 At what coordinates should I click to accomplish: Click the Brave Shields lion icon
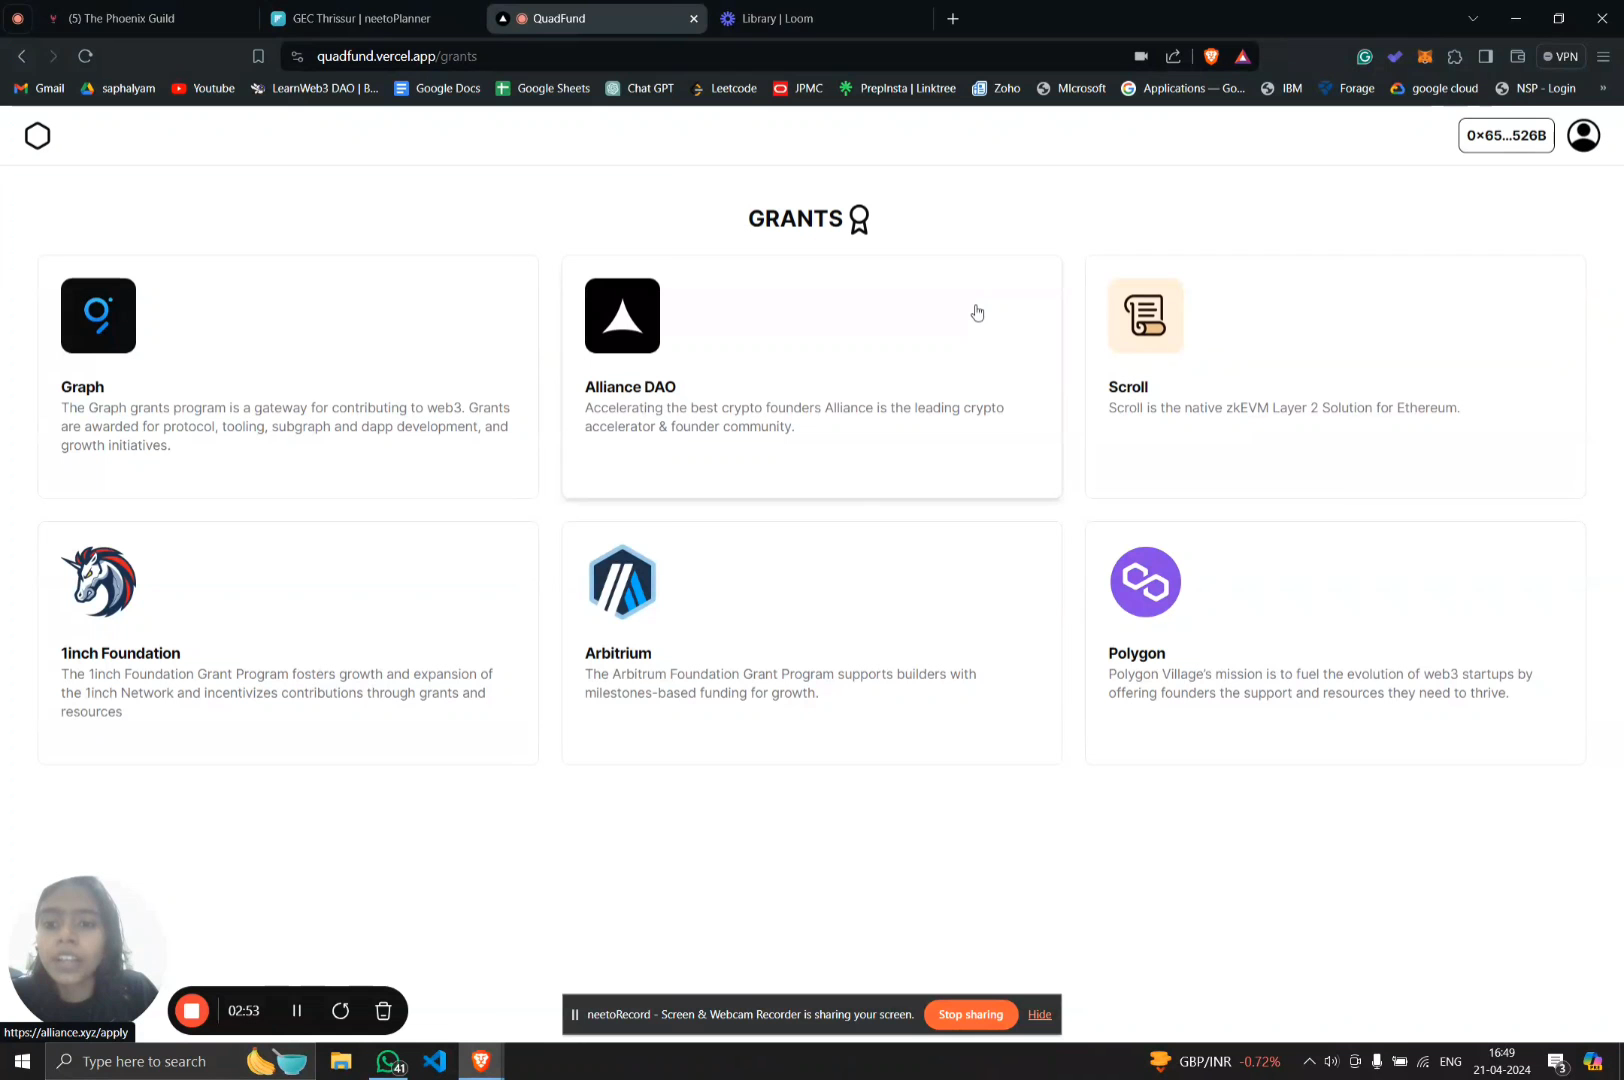[x=1211, y=56]
